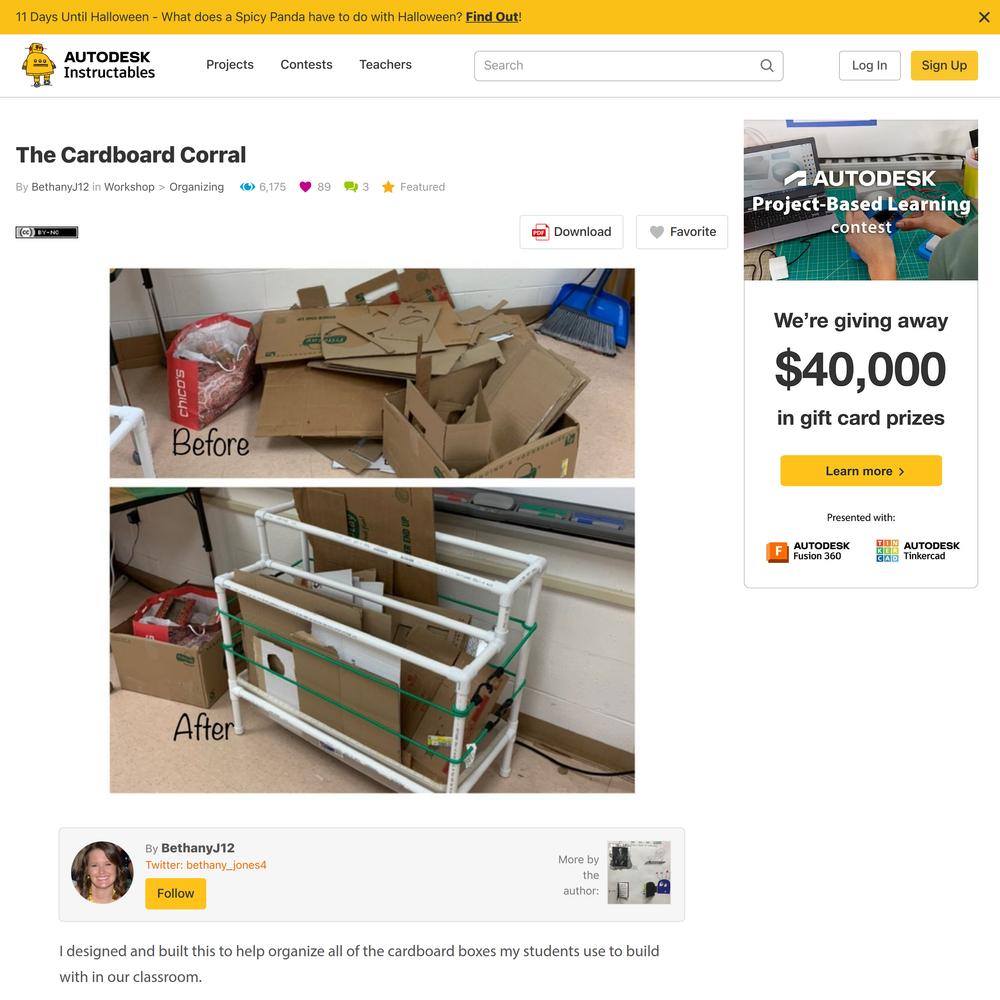Image resolution: width=1000 pixels, height=1000 pixels.
Task: Go to the Contests page
Action: click(x=306, y=64)
